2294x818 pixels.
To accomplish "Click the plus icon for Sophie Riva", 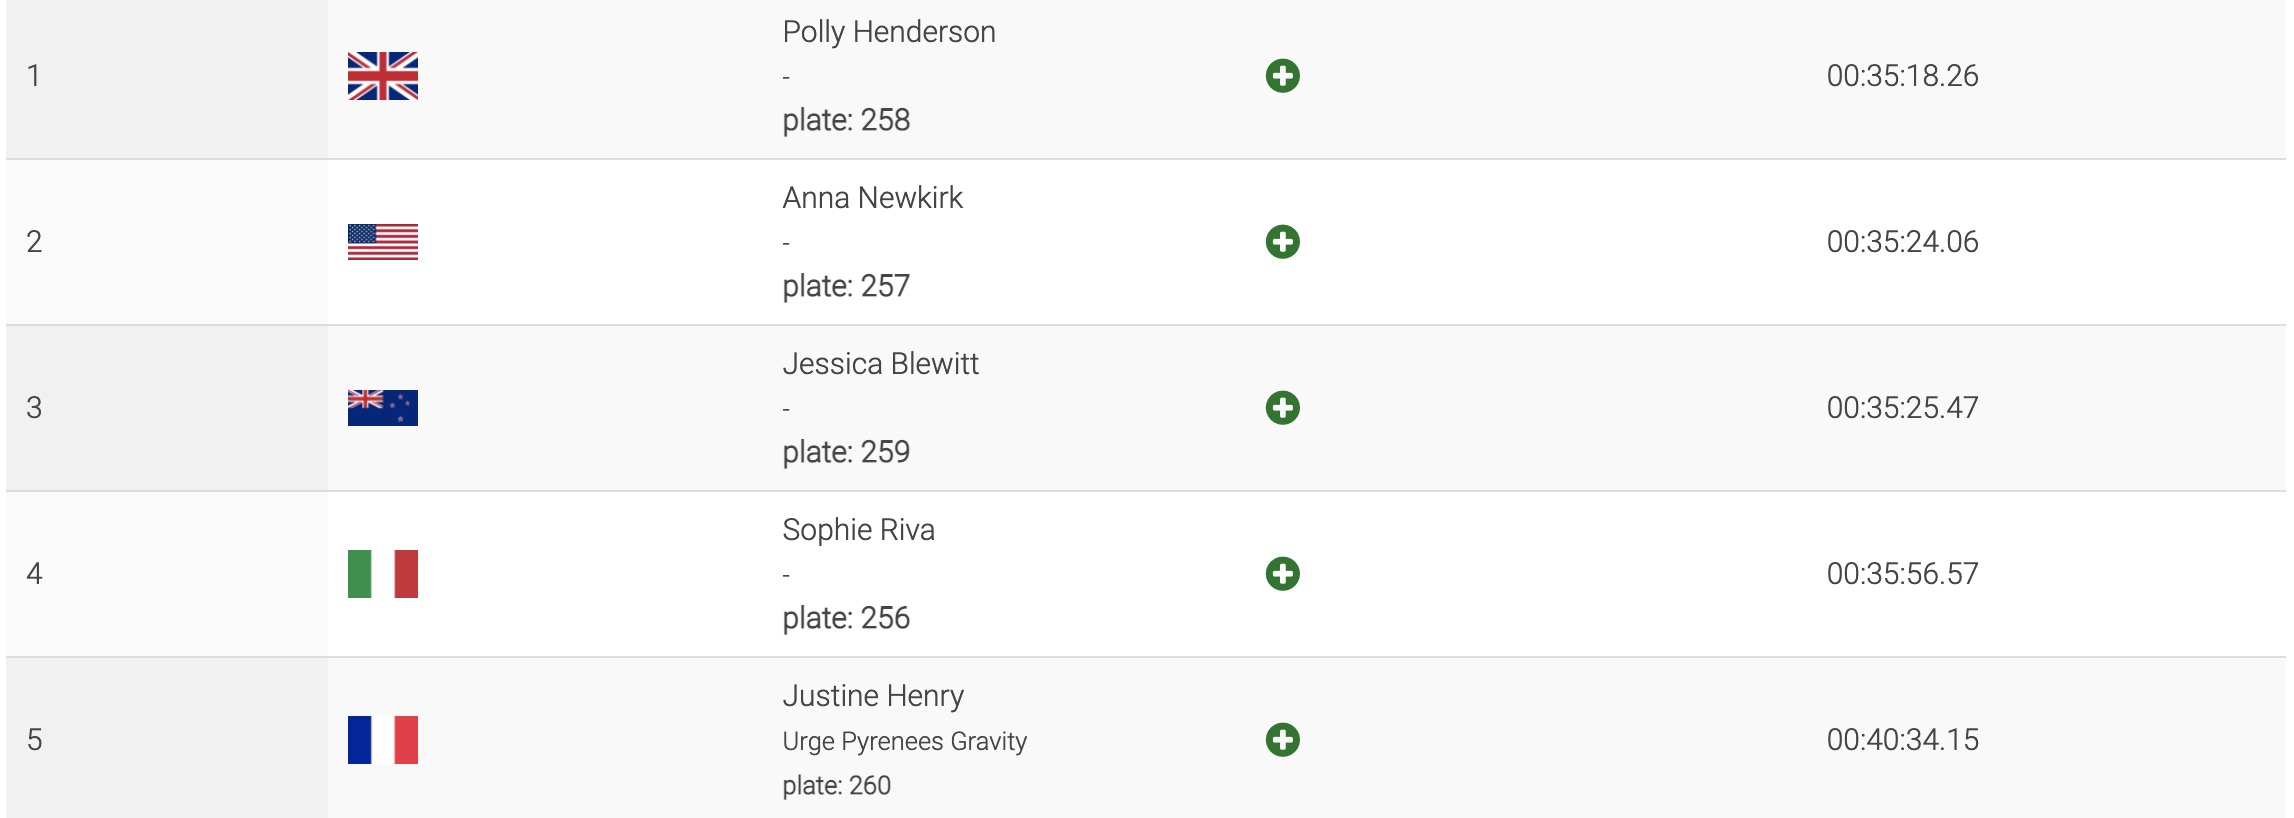I will 1282,574.
